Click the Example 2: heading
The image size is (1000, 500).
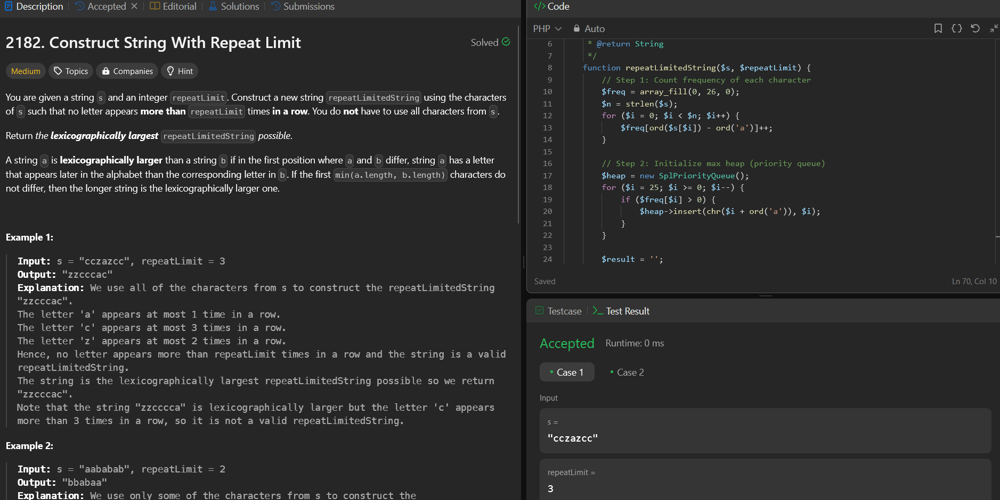(29, 445)
